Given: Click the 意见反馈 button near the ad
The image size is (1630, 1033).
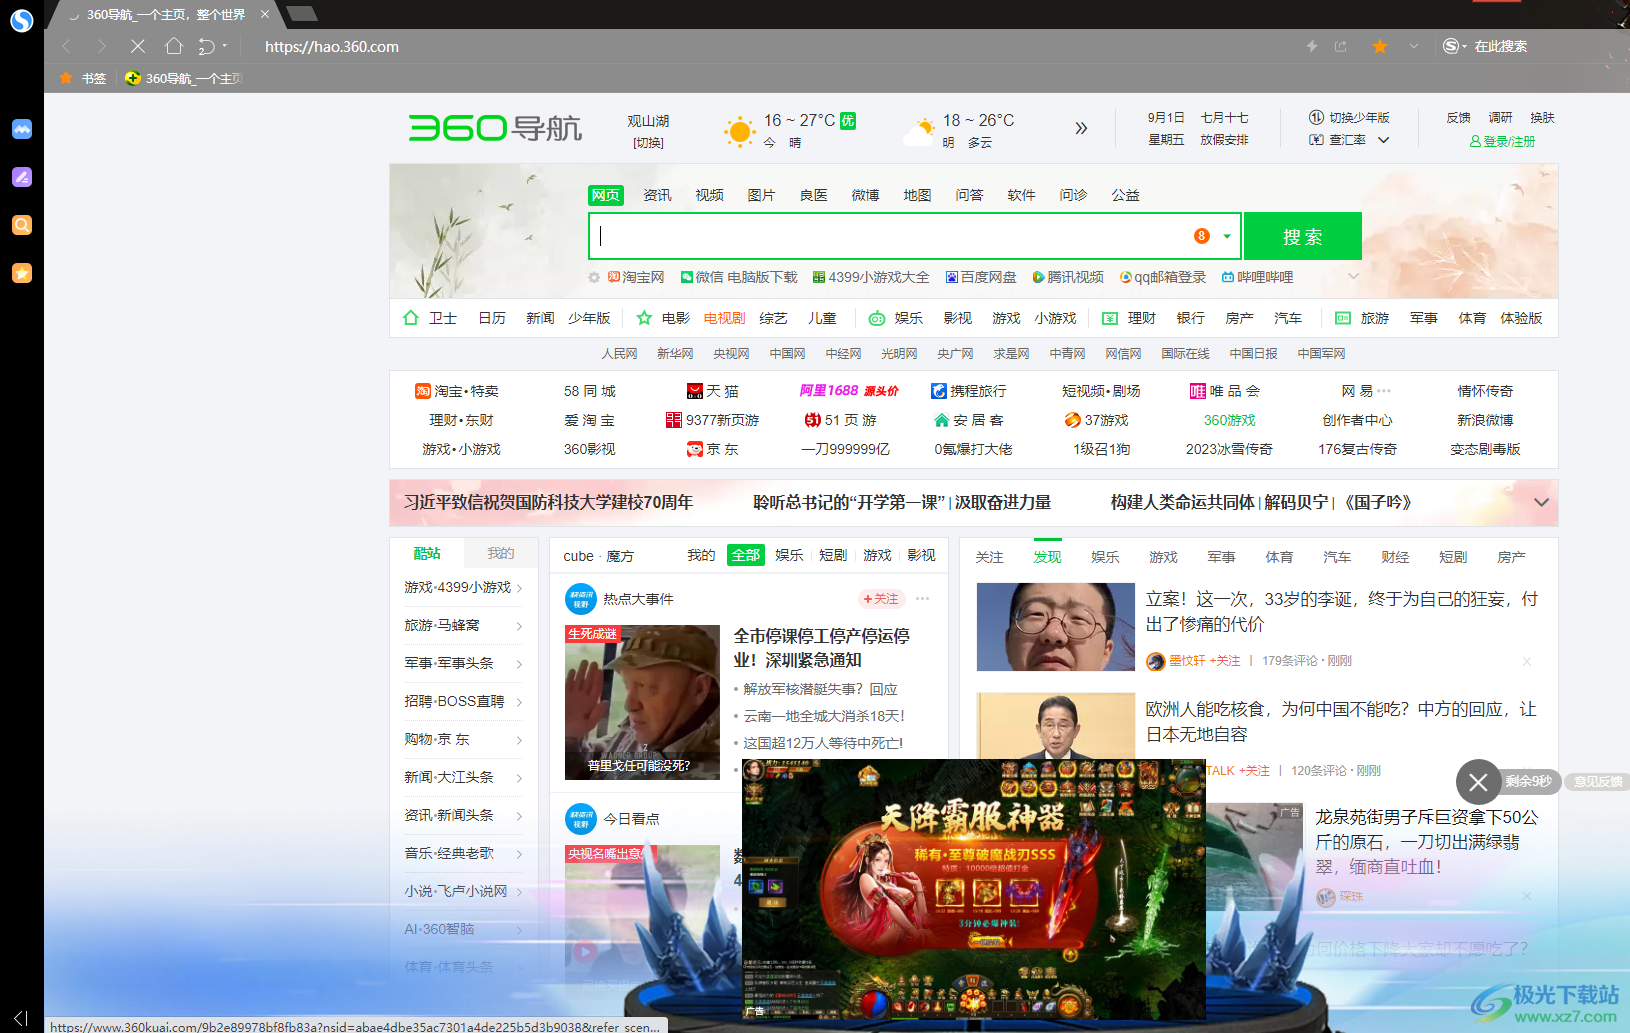Looking at the screenshot, I should [1597, 782].
